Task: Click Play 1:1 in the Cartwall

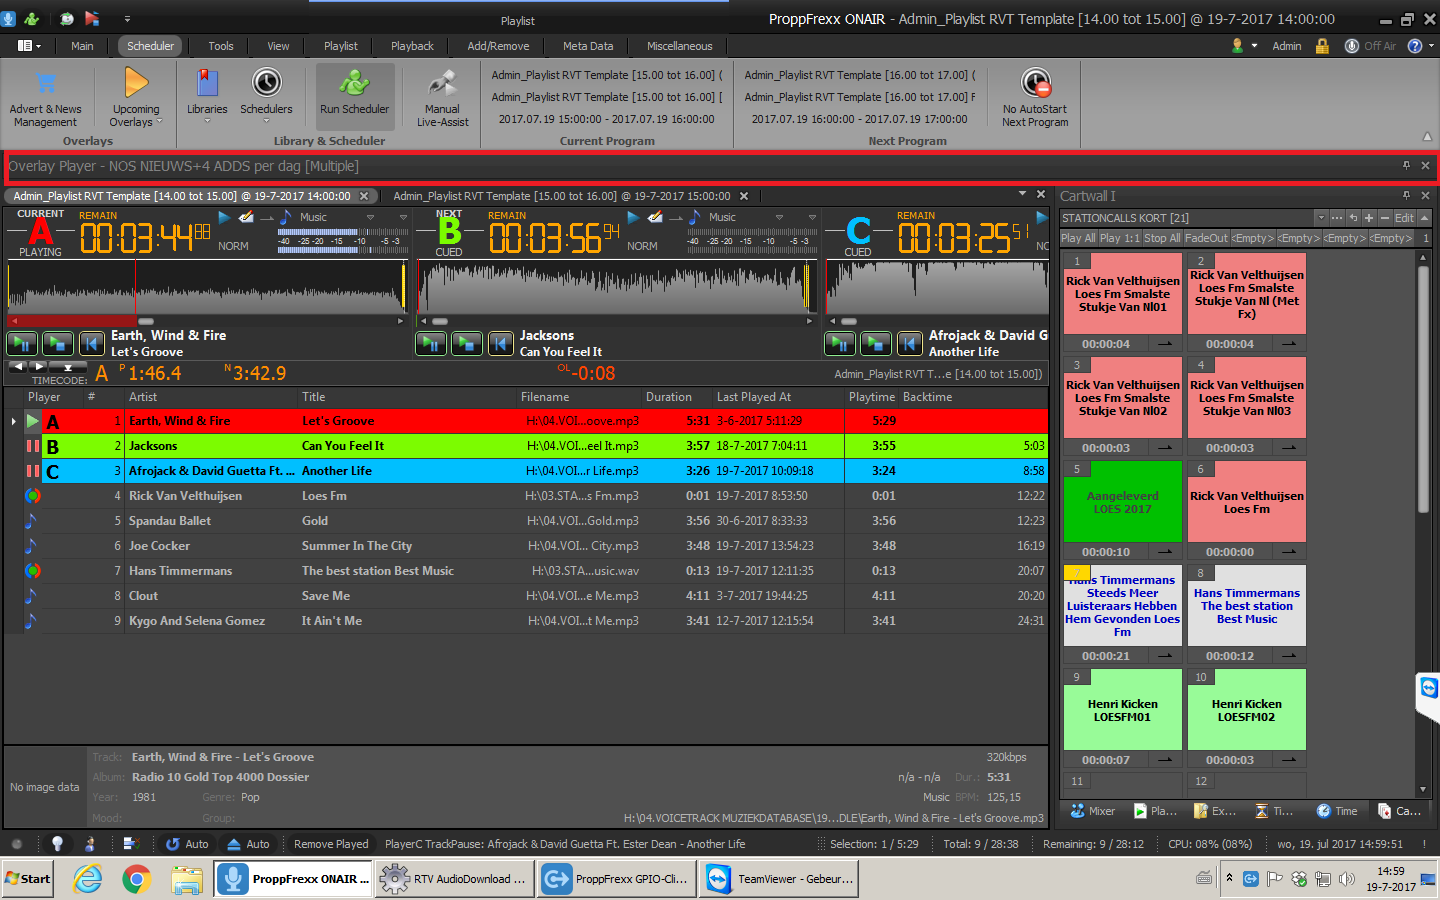Action: coord(1120,238)
